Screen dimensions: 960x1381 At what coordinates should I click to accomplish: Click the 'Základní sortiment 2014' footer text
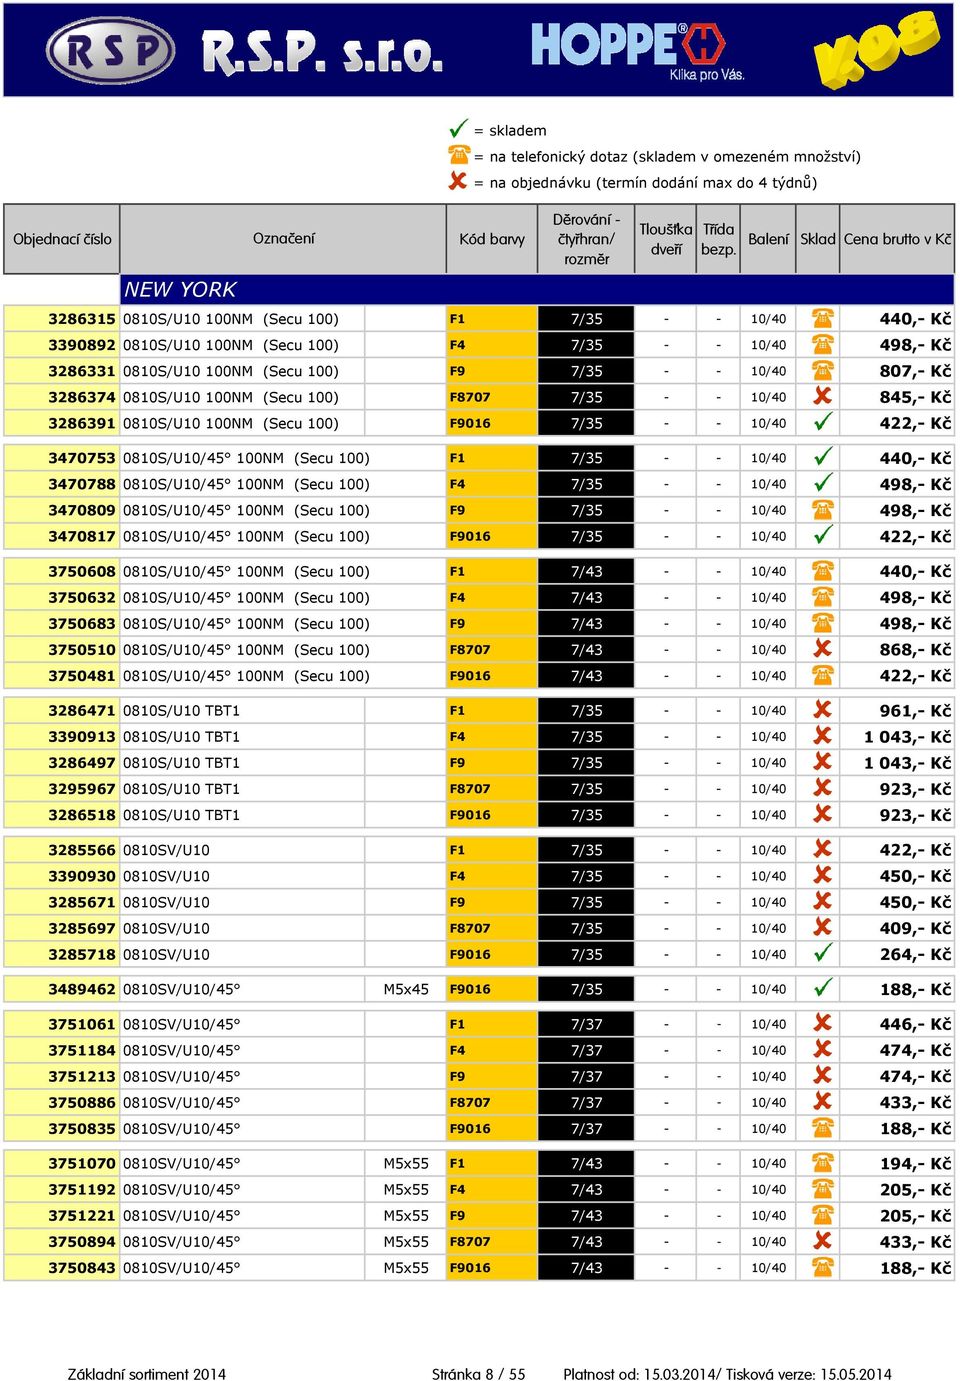147,1373
